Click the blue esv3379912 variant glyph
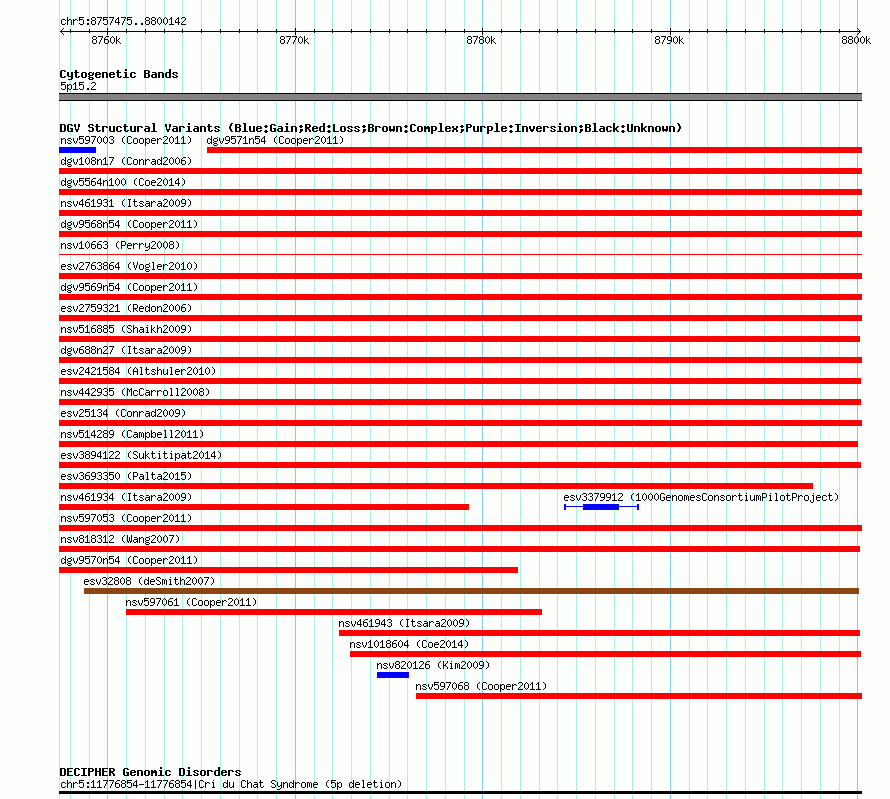The image size is (890, 799). pyautogui.click(x=601, y=507)
